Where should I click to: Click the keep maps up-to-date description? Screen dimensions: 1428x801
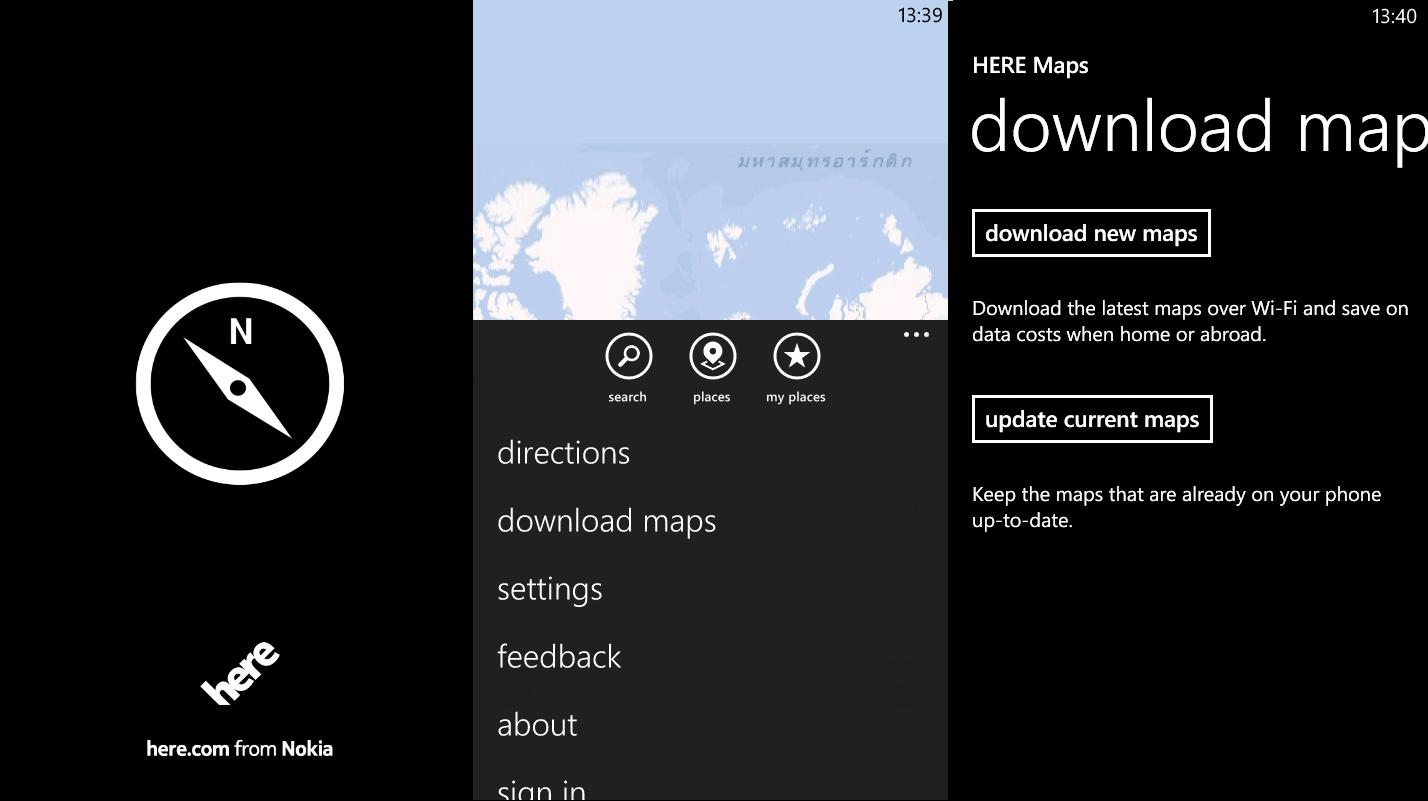pos(1176,507)
